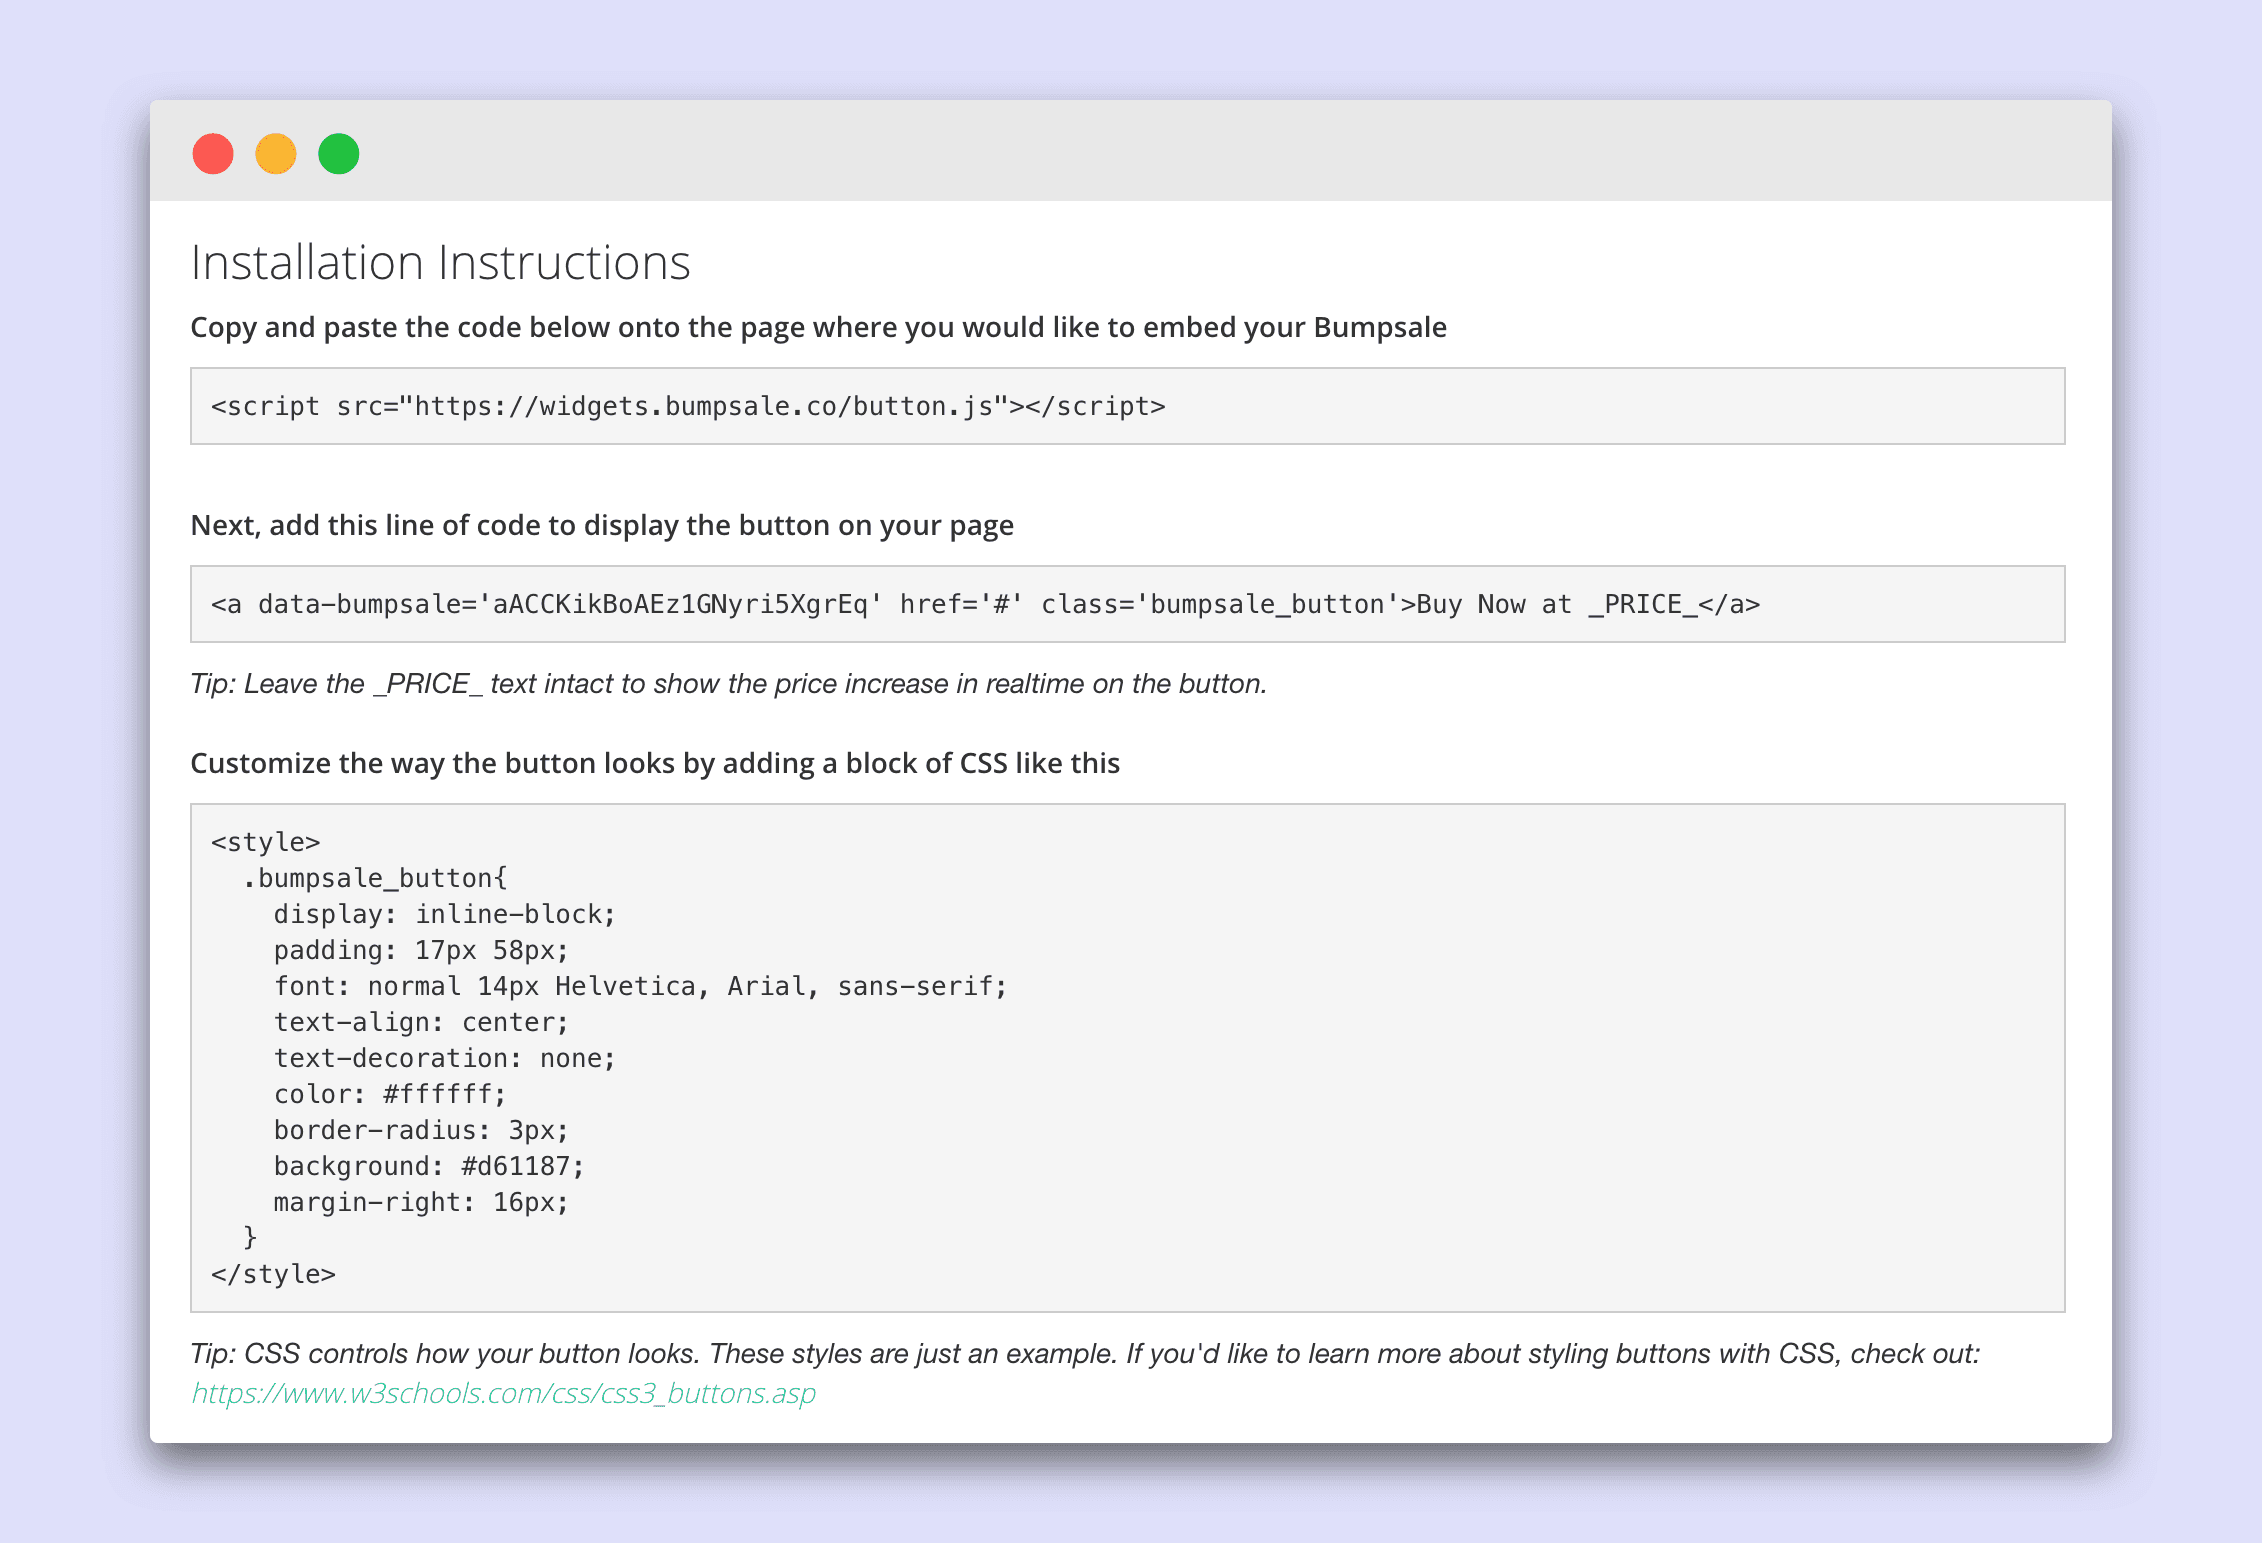
Task: Click inside the script src code box
Action: click(x=688, y=406)
